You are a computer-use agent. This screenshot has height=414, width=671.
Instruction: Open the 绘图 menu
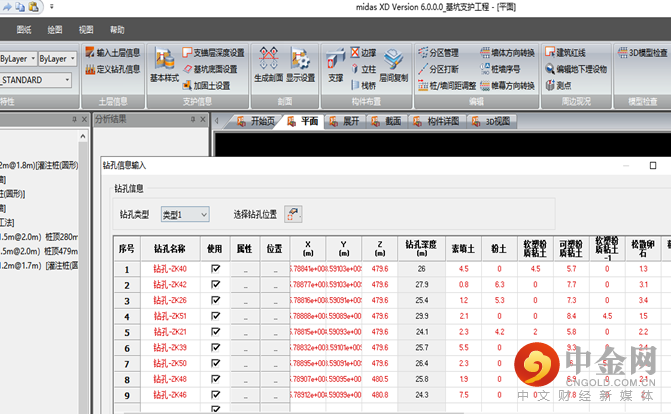point(55,30)
